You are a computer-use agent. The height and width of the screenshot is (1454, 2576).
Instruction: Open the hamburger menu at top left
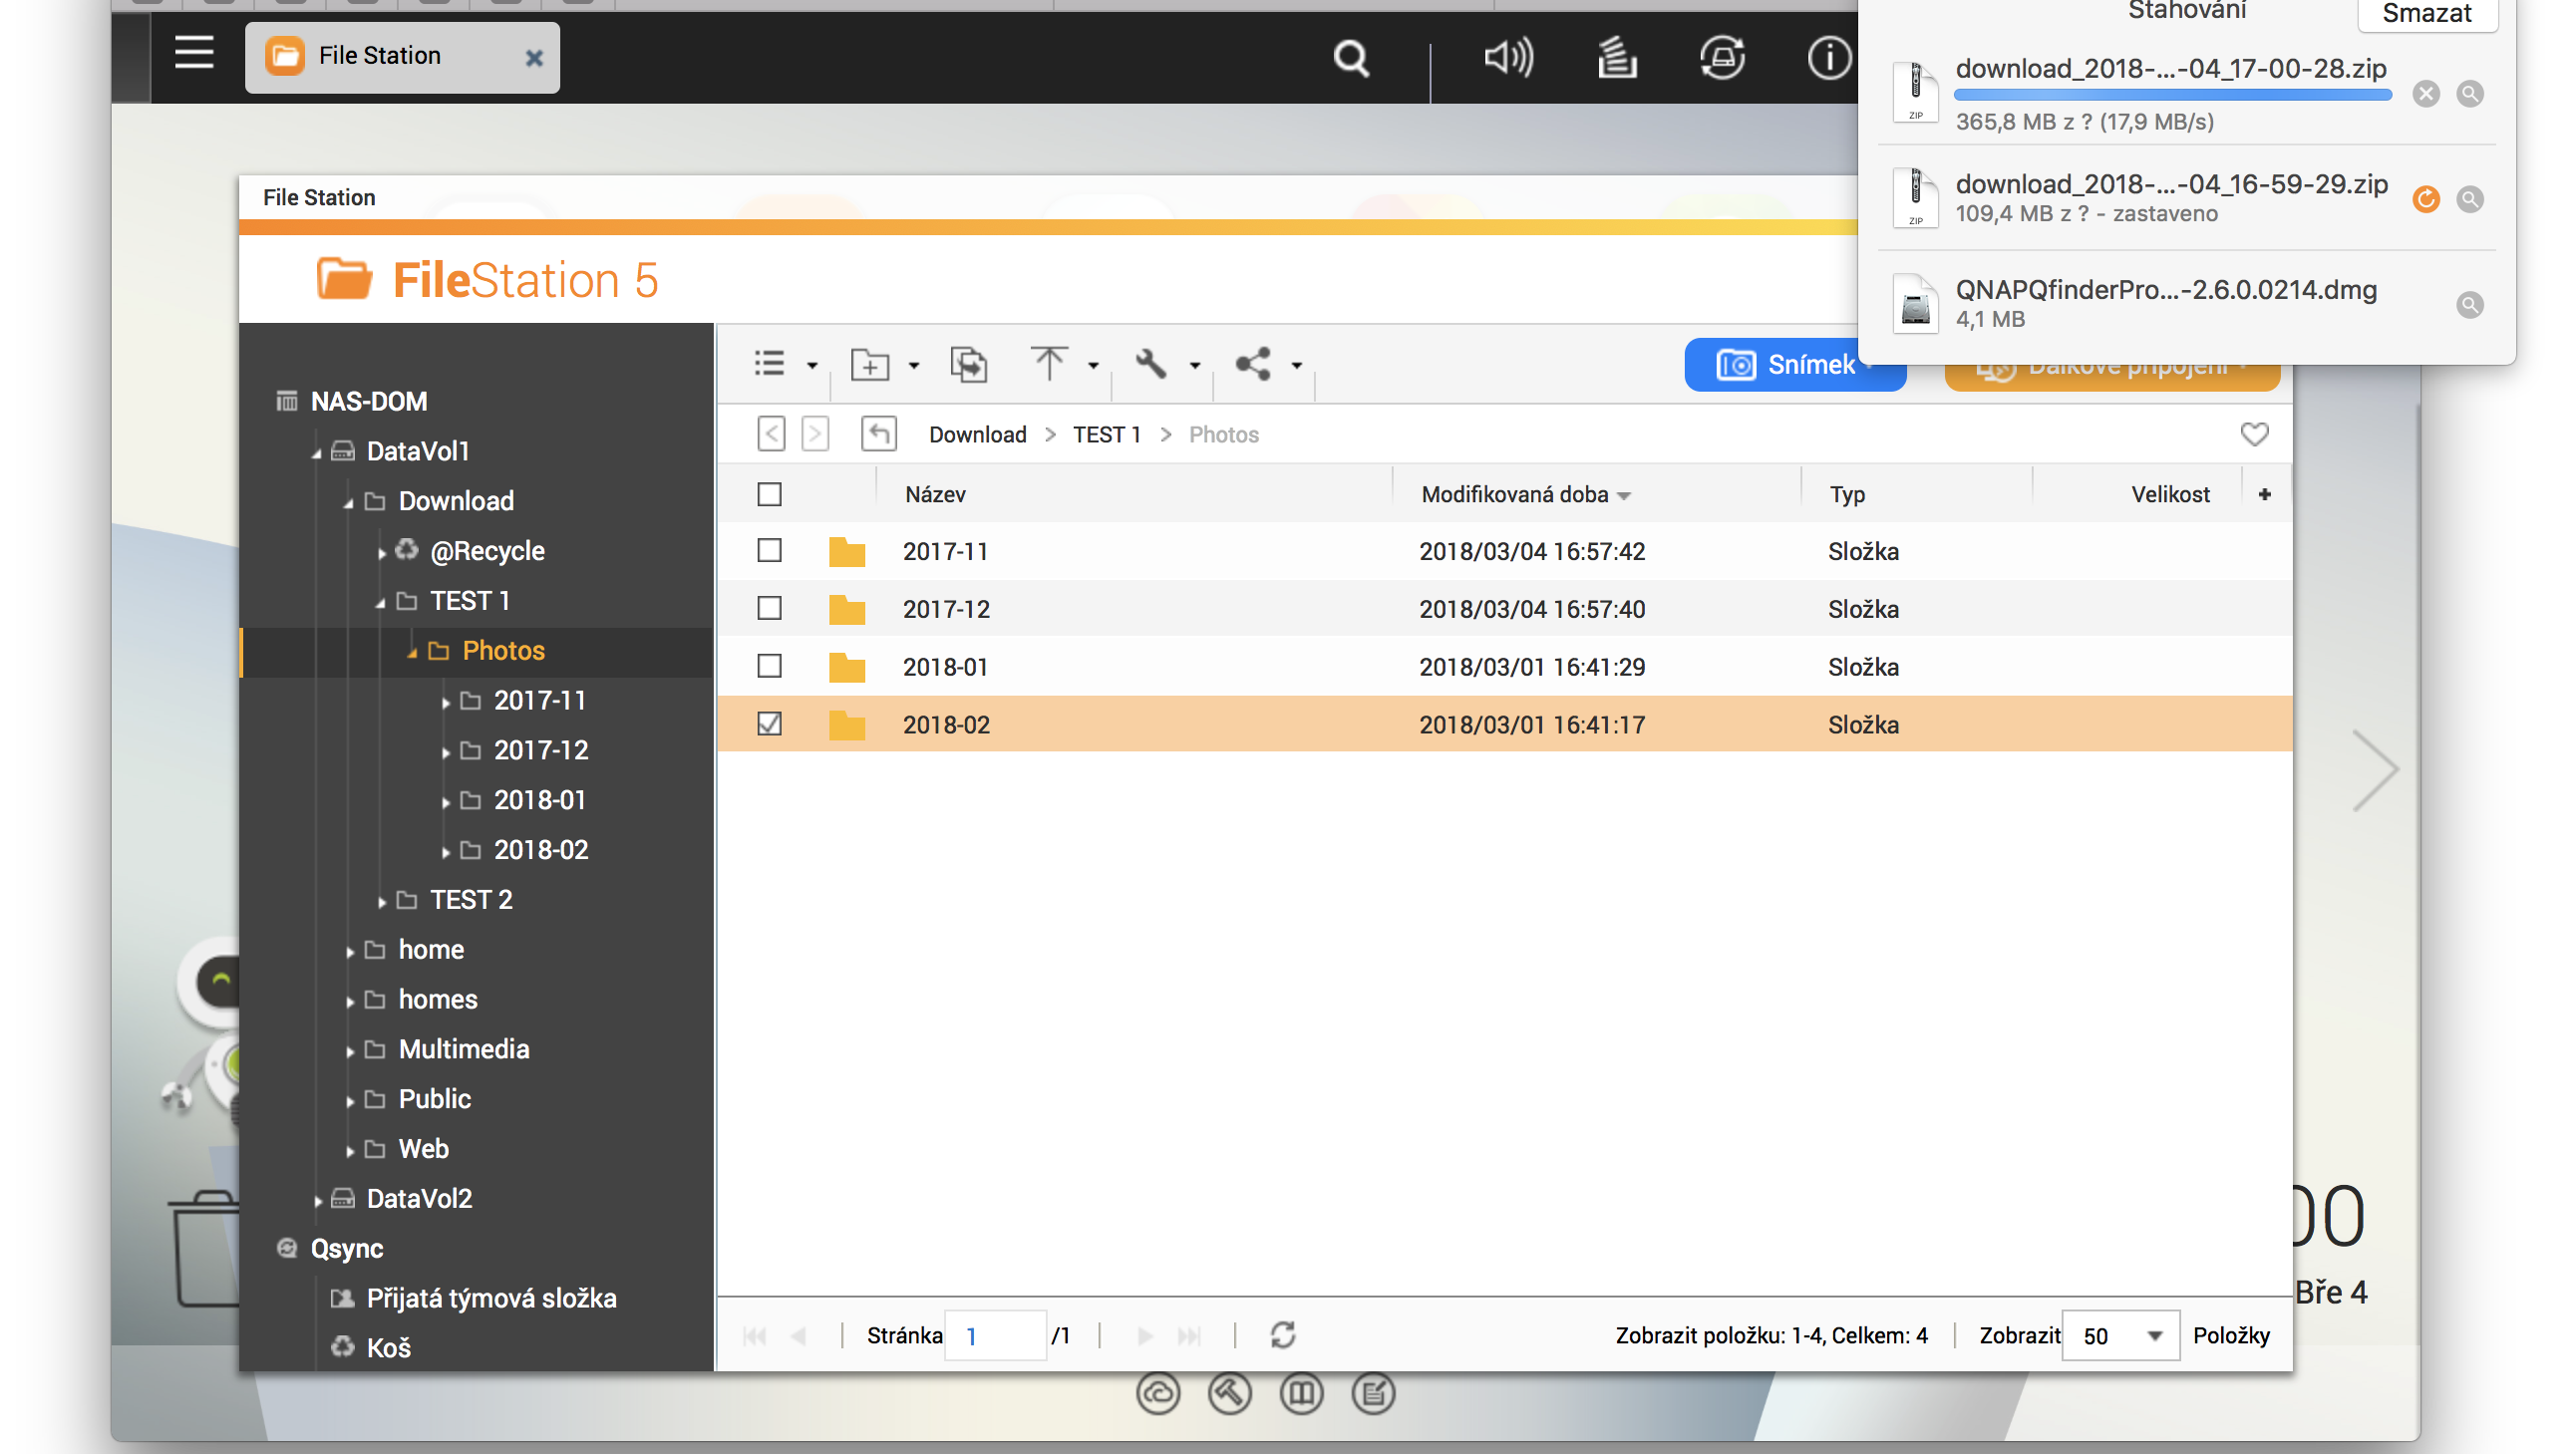coord(194,54)
